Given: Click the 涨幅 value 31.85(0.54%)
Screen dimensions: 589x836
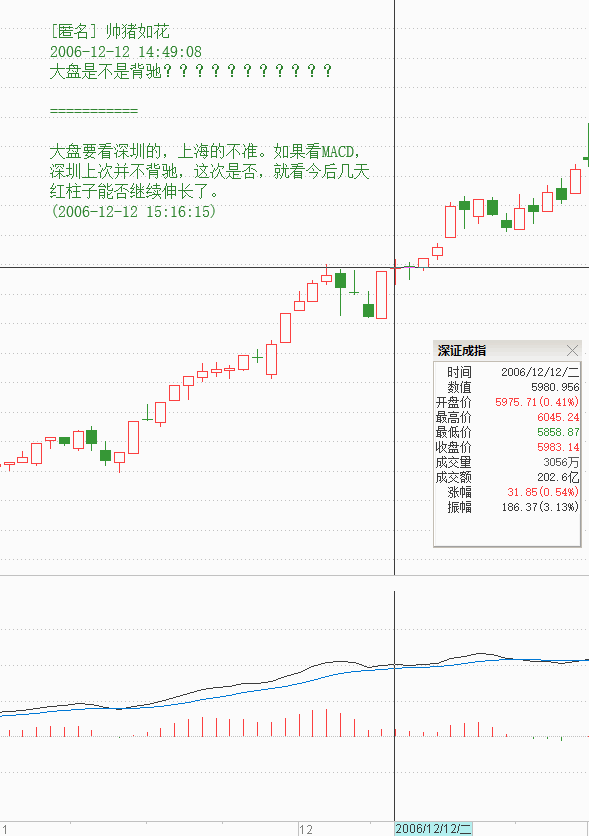Looking at the screenshot, I should coord(542,492).
